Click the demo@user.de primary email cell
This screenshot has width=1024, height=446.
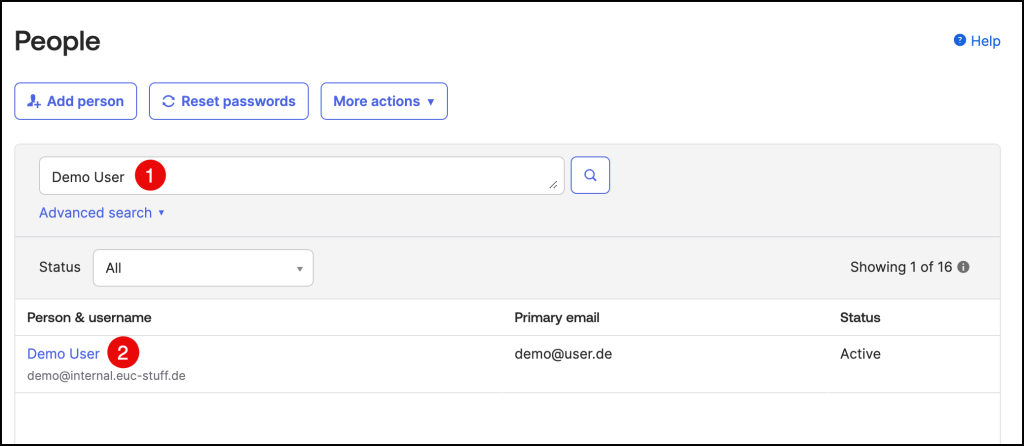(562, 354)
